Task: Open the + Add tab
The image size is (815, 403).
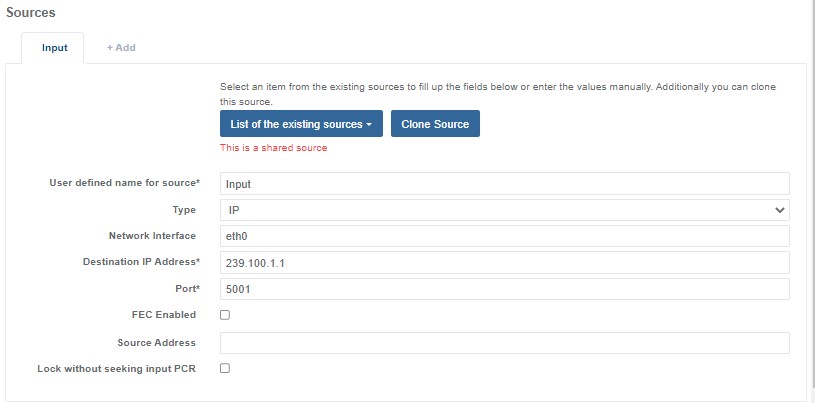Action: click(121, 47)
